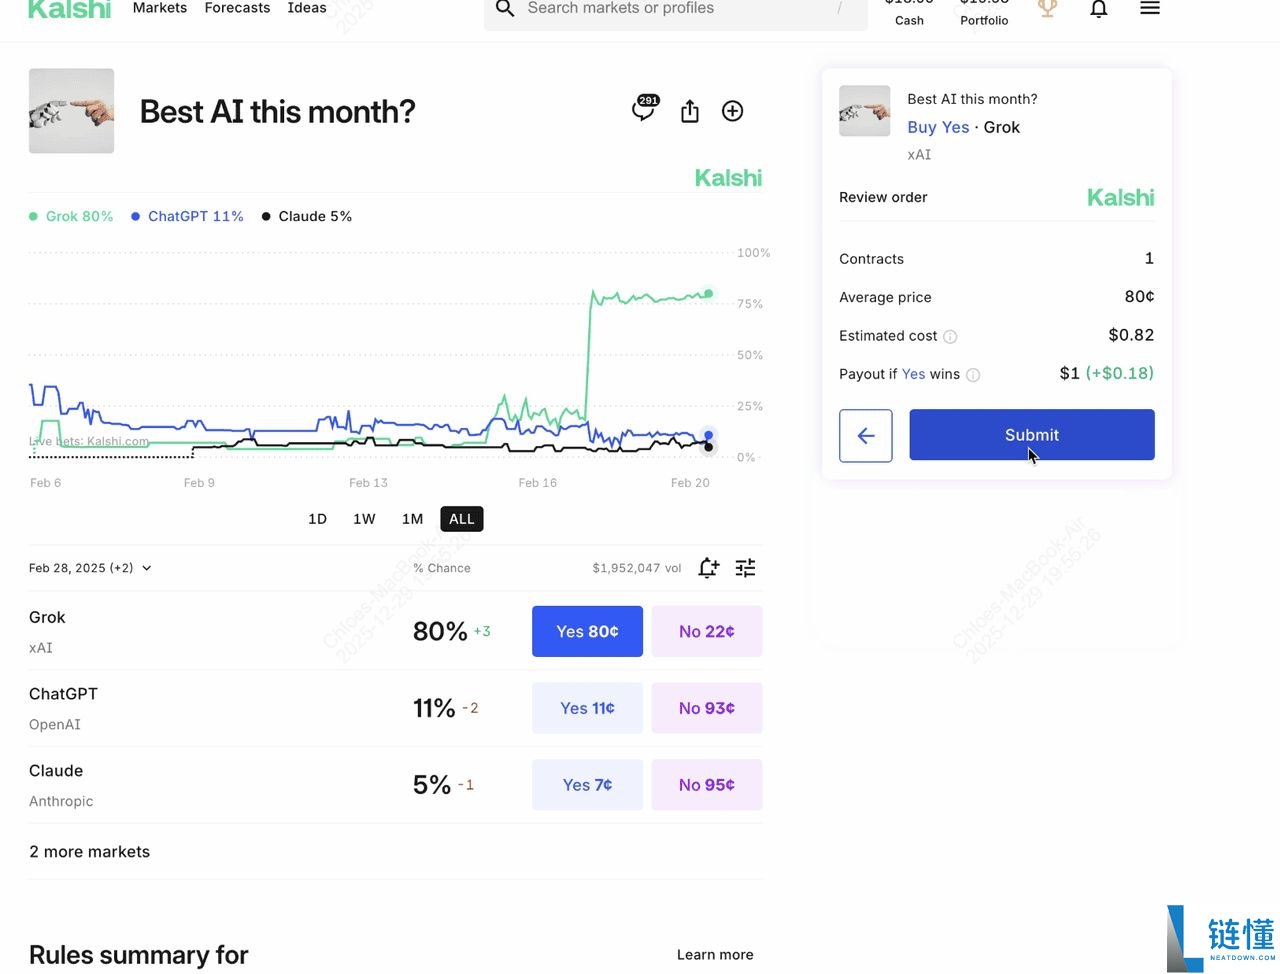Click the Average price 80¢ value
This screenshot has width=1280, height=974.
coord(1139,296)
